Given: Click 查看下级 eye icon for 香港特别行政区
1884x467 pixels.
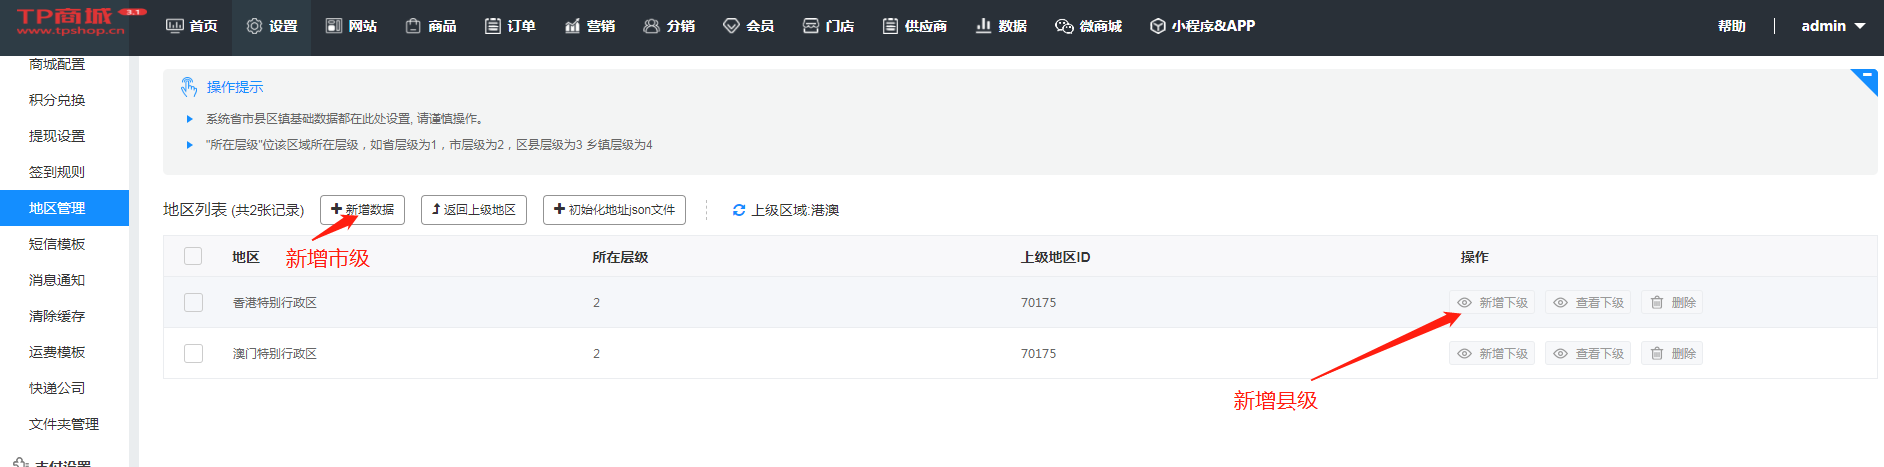Looking at the screenshot, I should tap(1561, 302).
